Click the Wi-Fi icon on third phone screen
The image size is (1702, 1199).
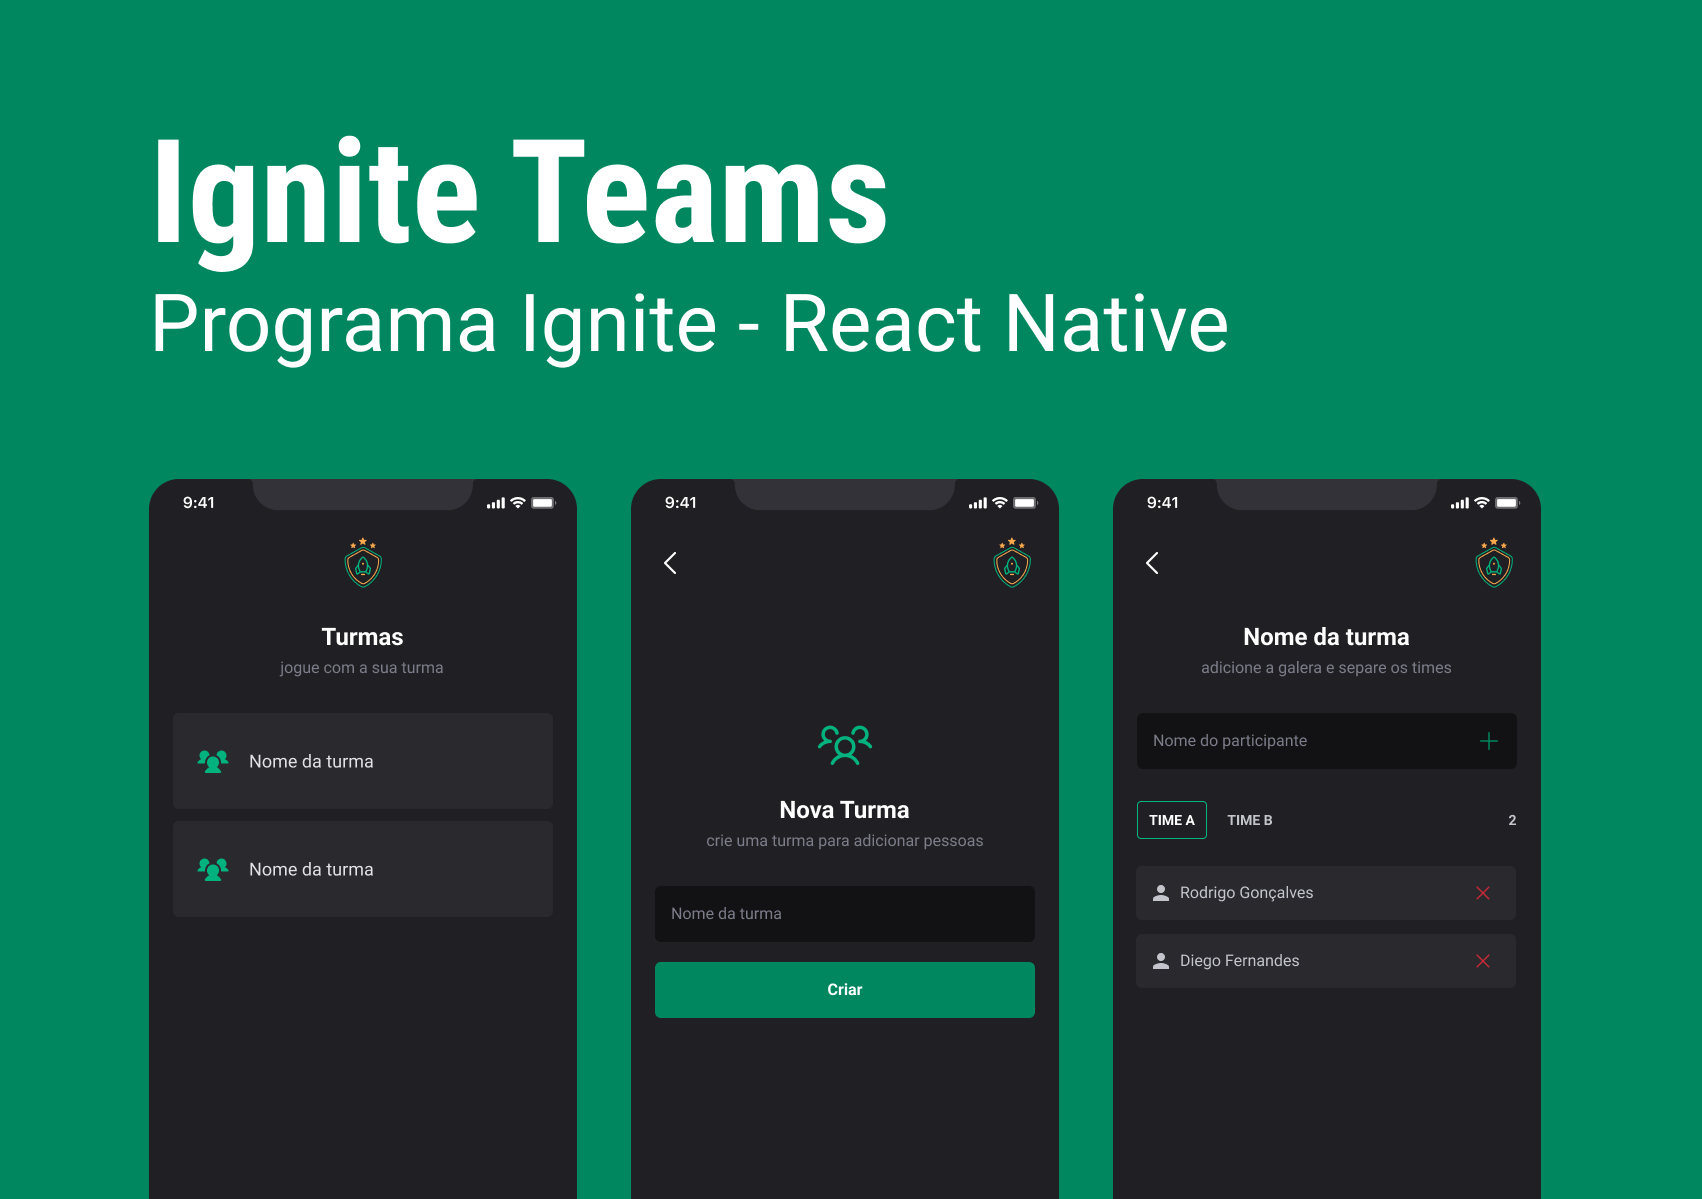tap(1482, 503)
